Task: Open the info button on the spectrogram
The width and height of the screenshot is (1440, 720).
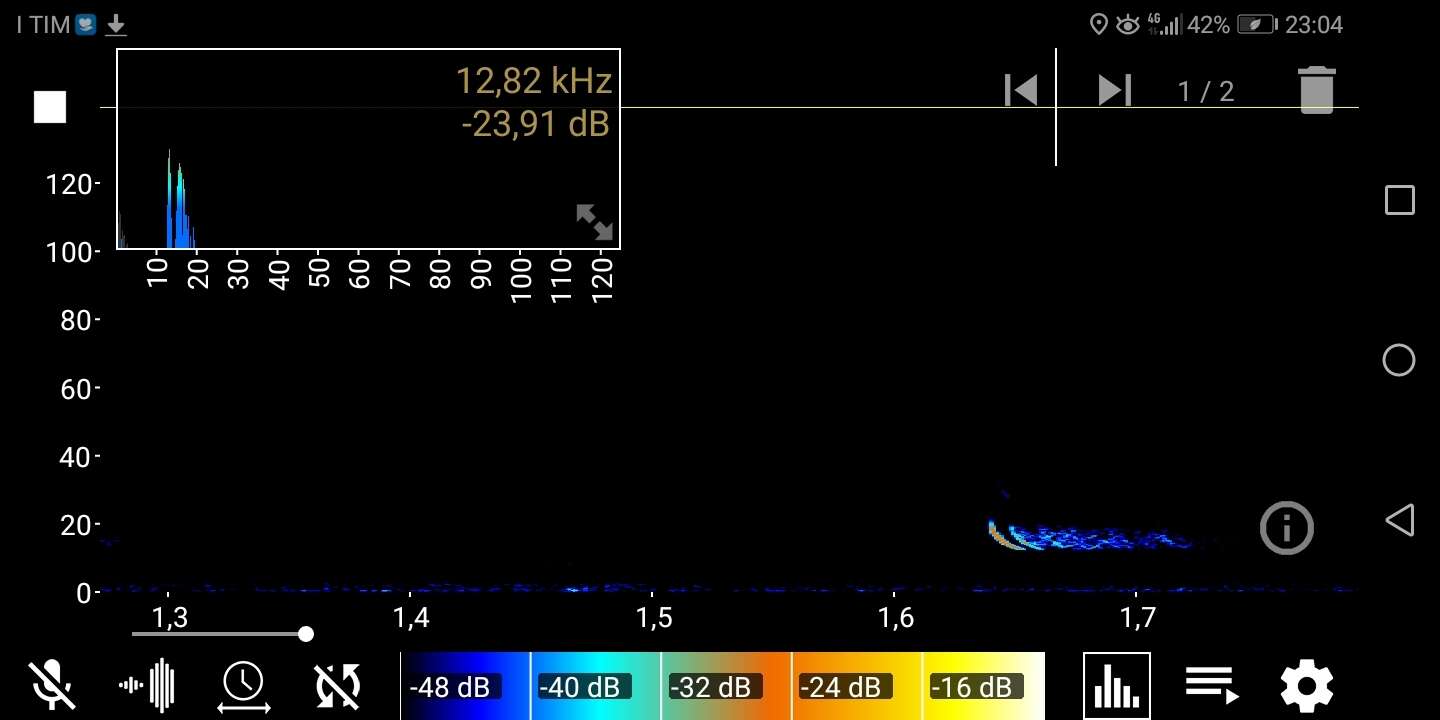Action: coord(1286,527)
